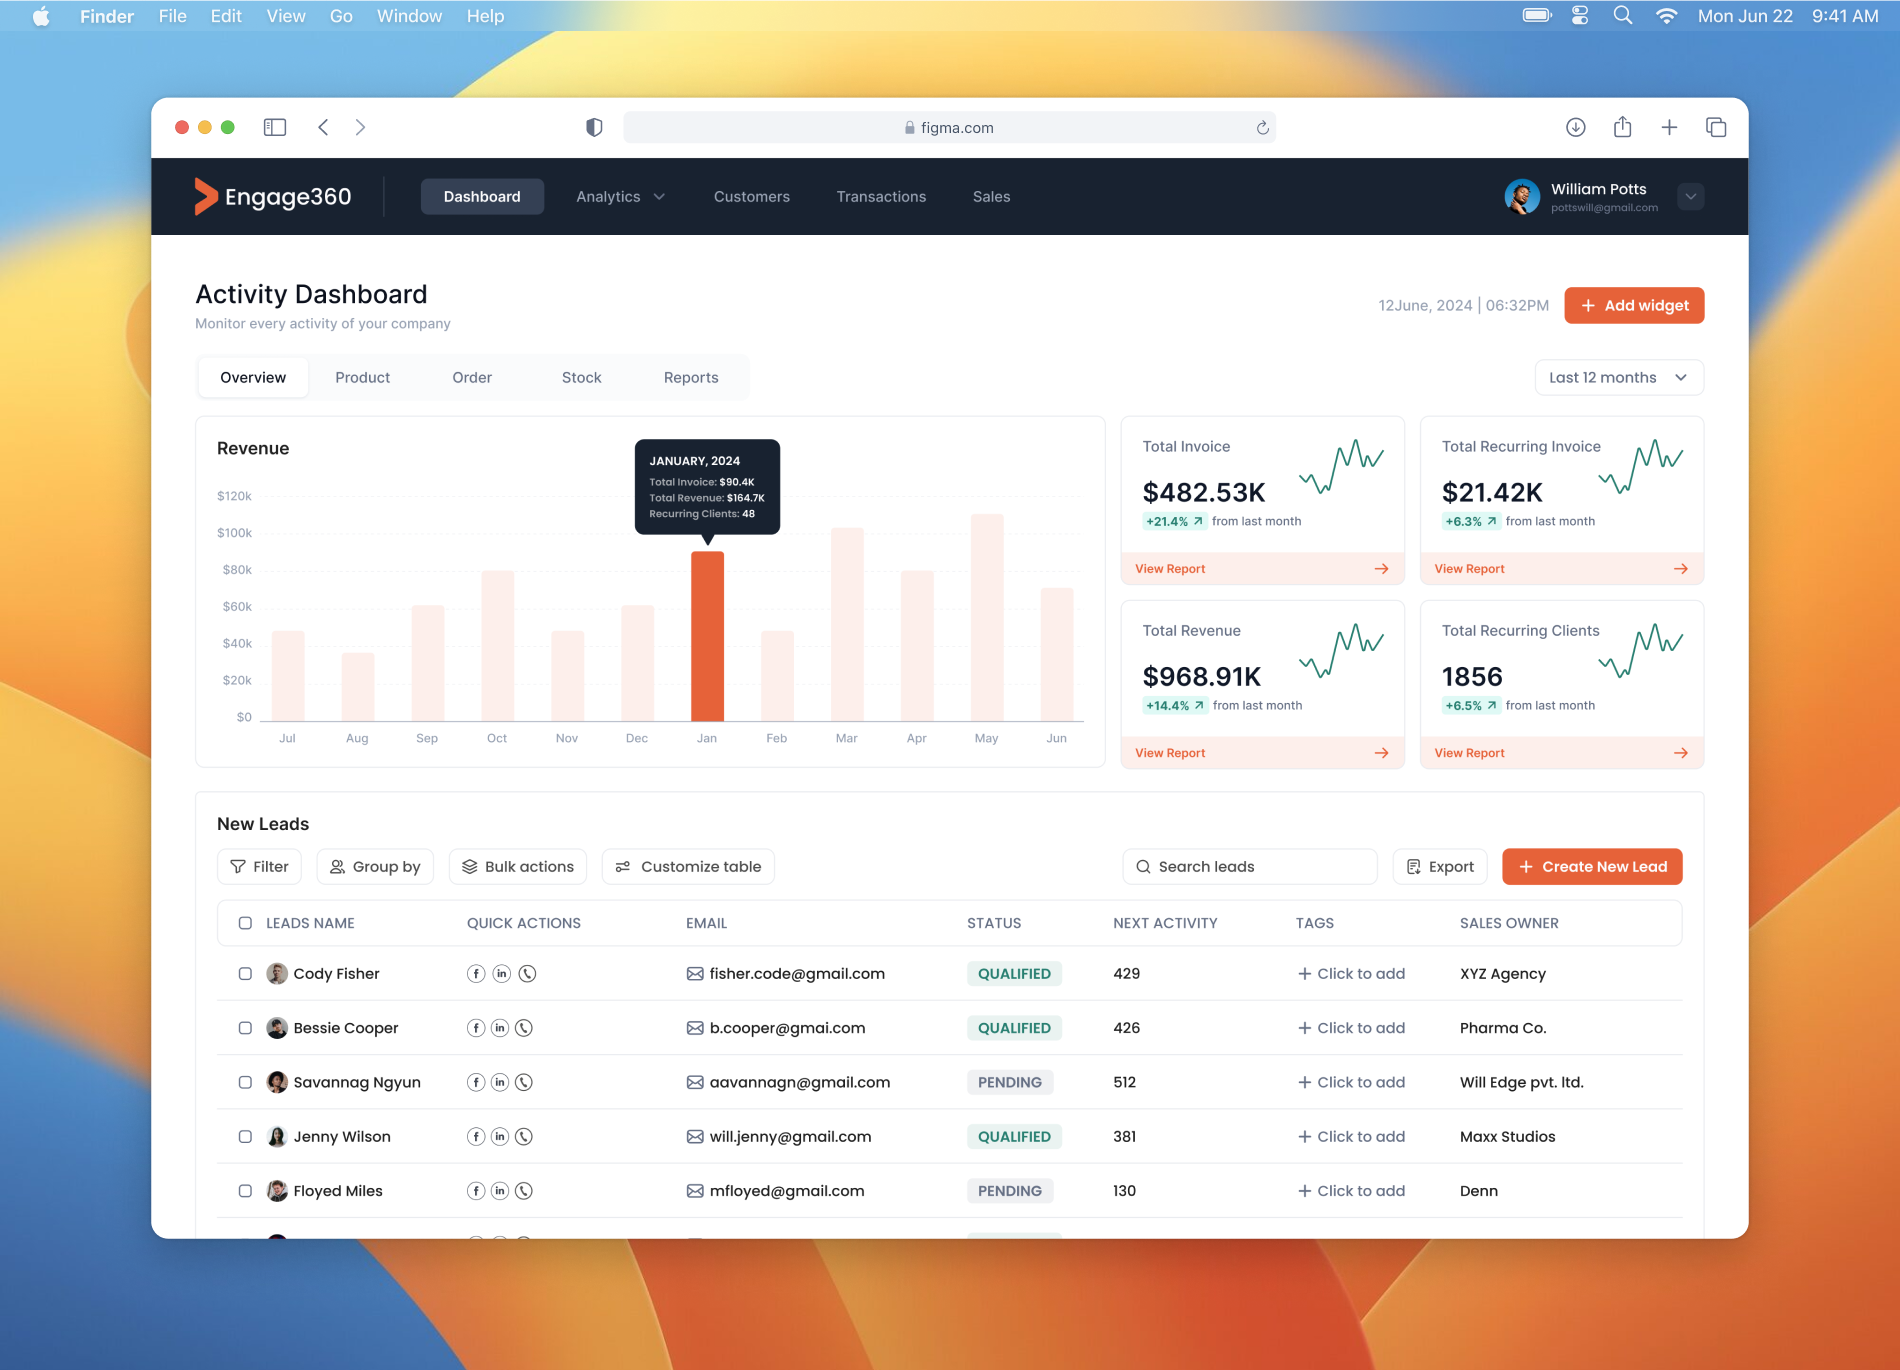The image size is (1900, 1370).
Task: Click the Create New Lead button
Action: click(1591, 866)
